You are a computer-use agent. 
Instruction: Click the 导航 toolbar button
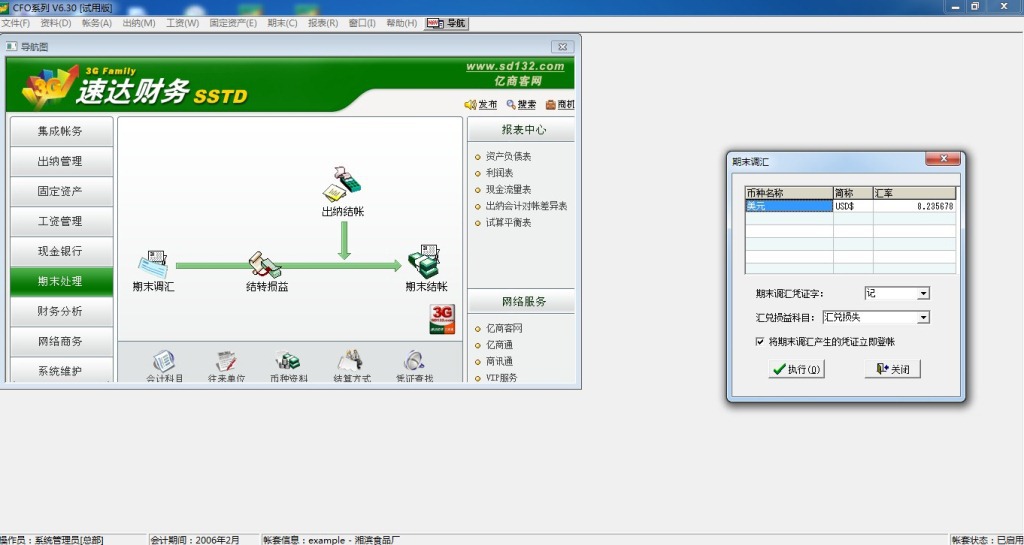[x=447, y=23]
